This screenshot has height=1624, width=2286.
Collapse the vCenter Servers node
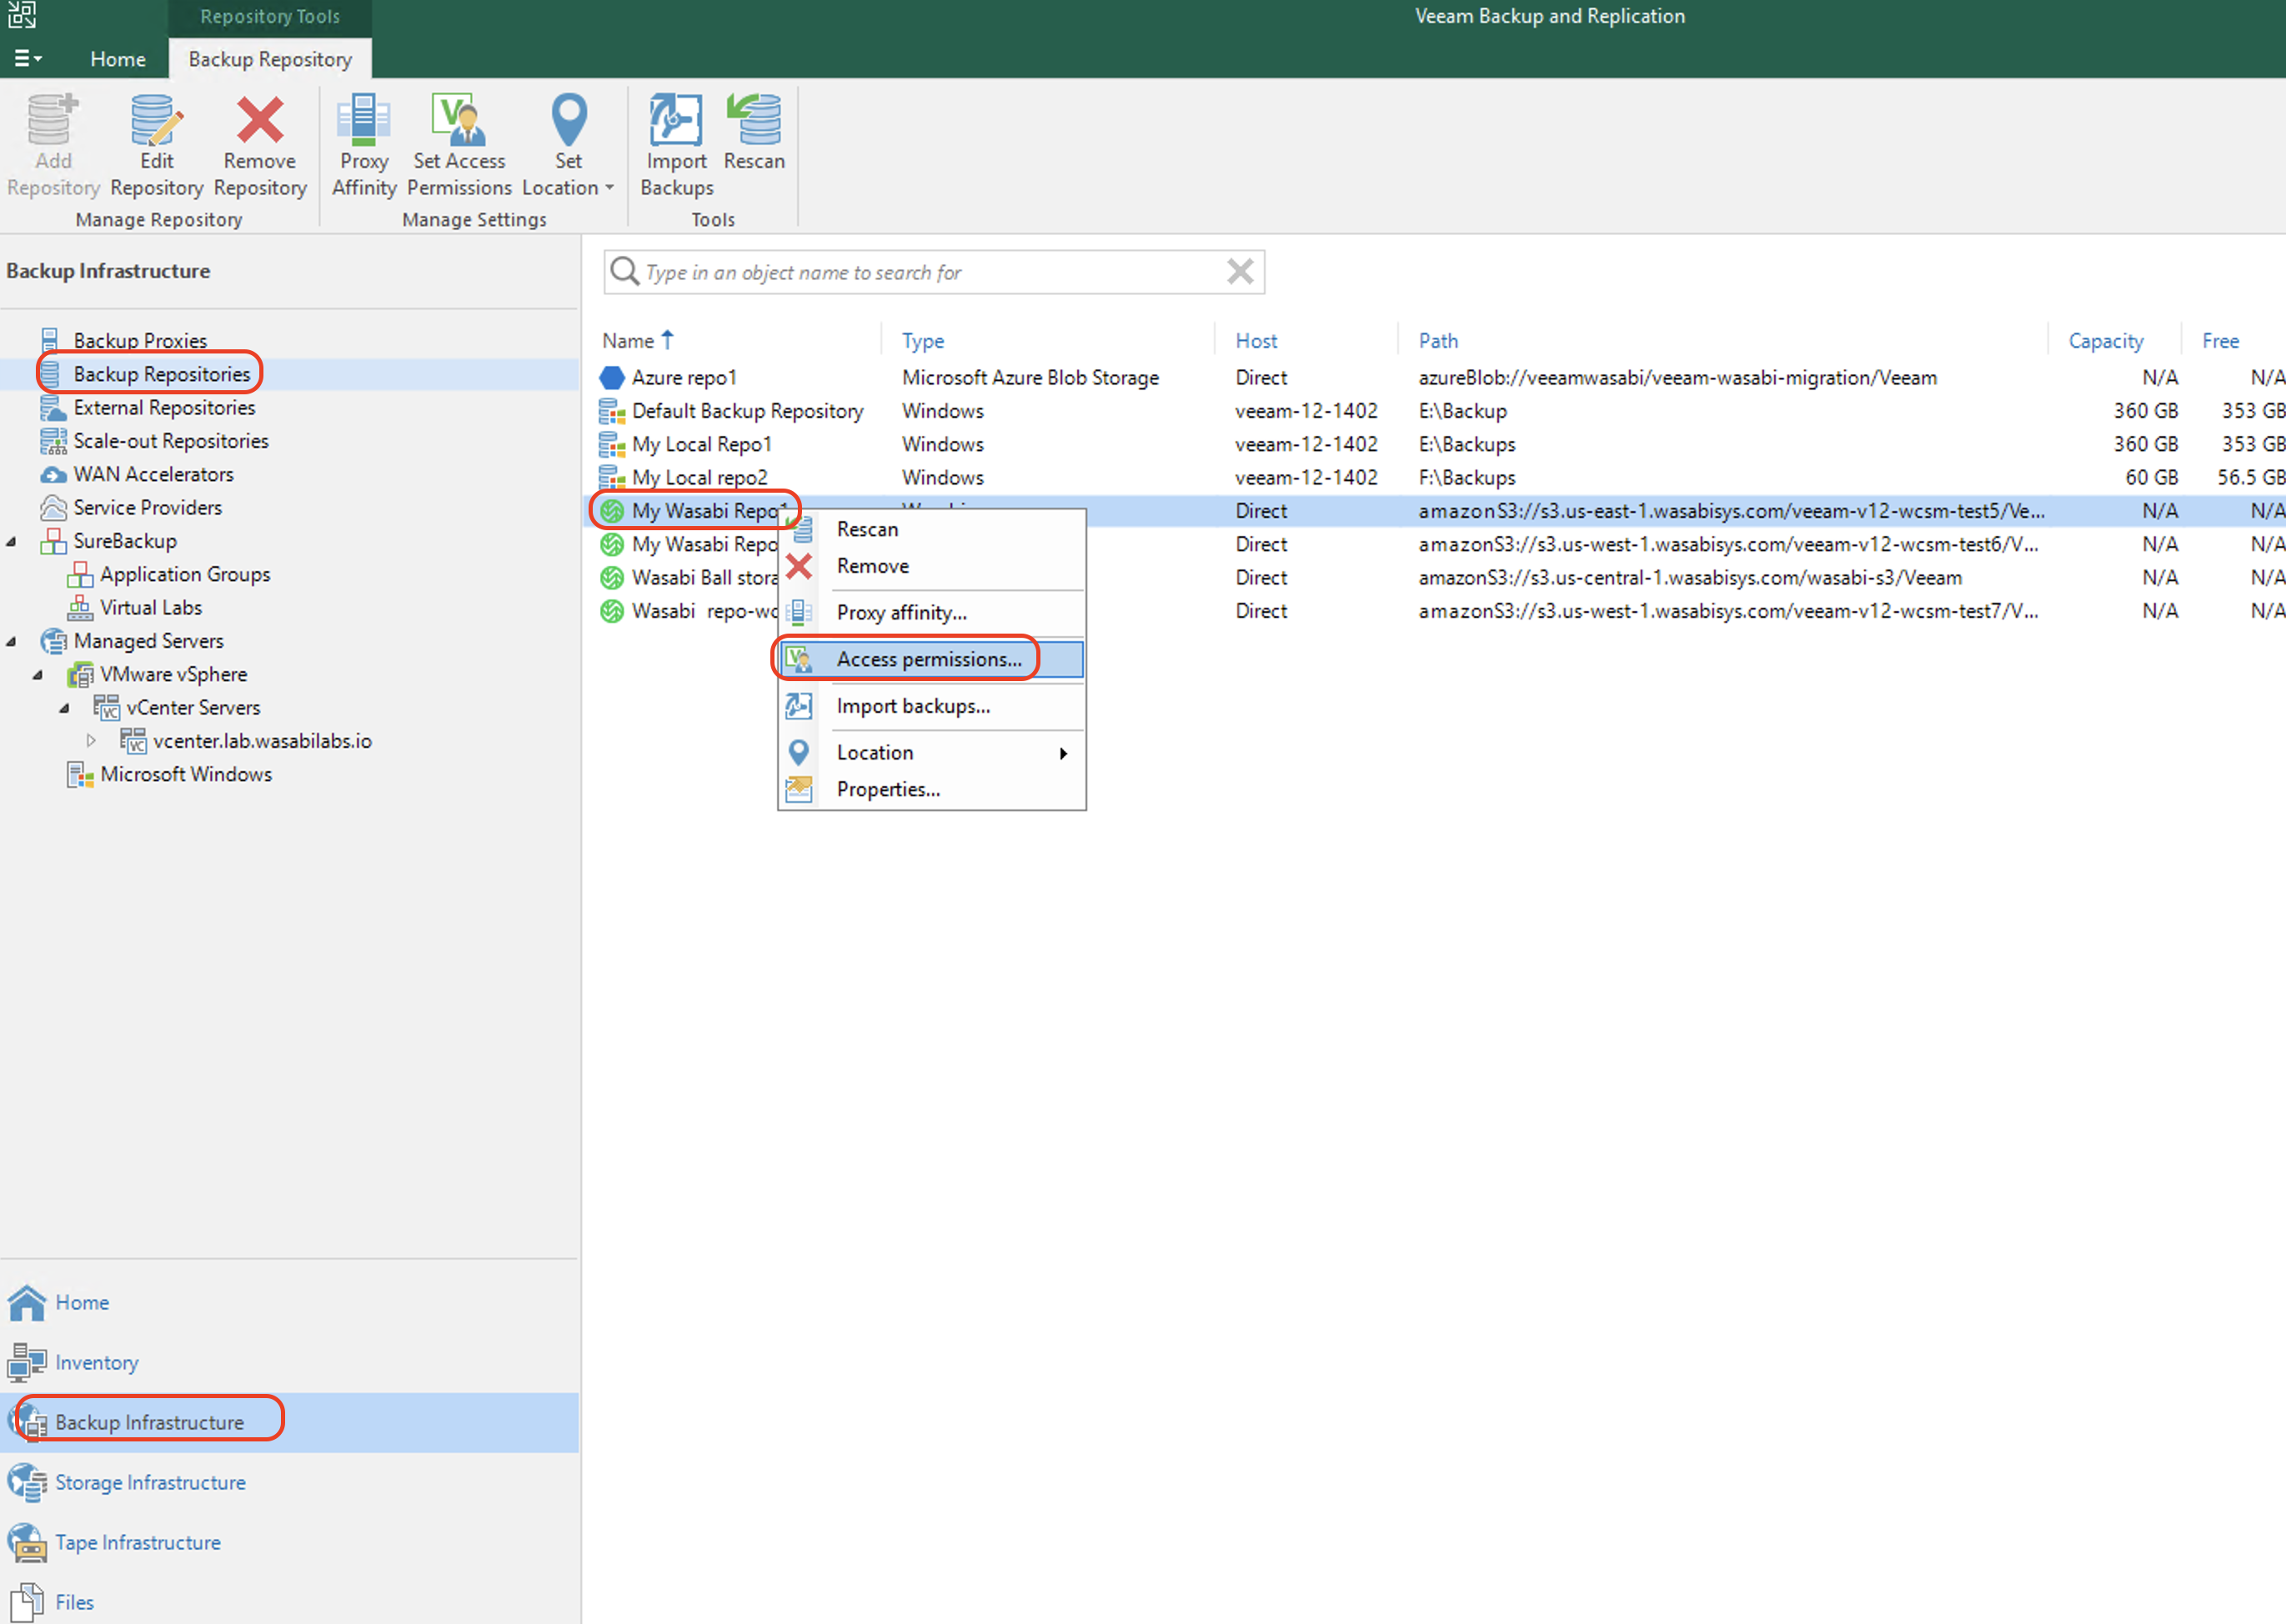[65, 707]
